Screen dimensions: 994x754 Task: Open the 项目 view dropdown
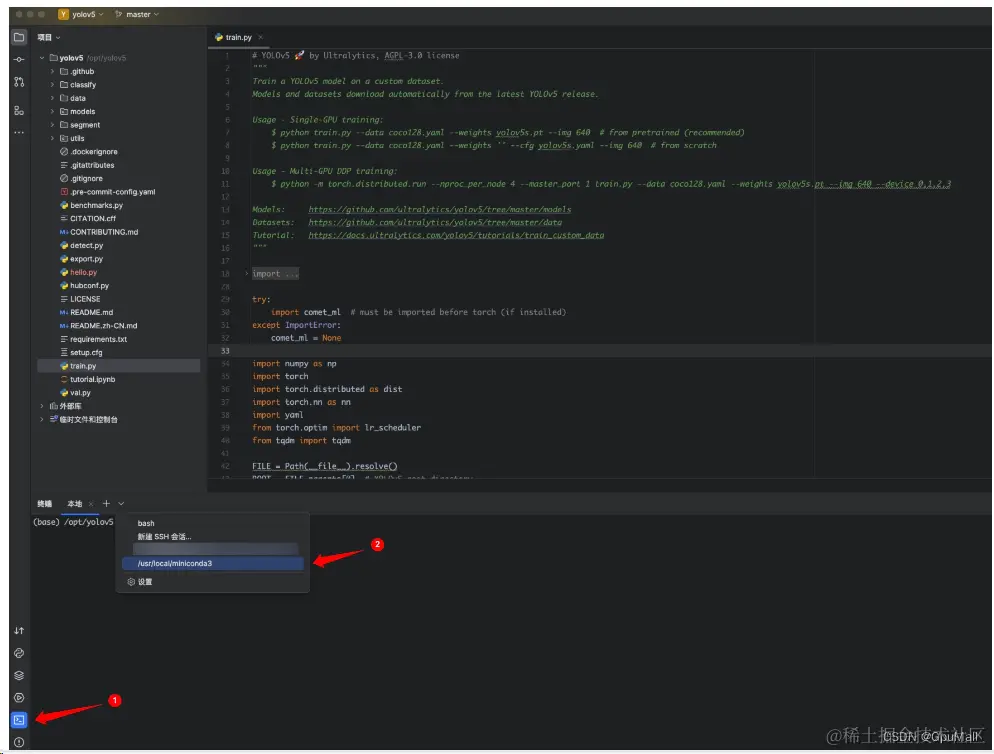pyautogui.click(x=49, y=37)
